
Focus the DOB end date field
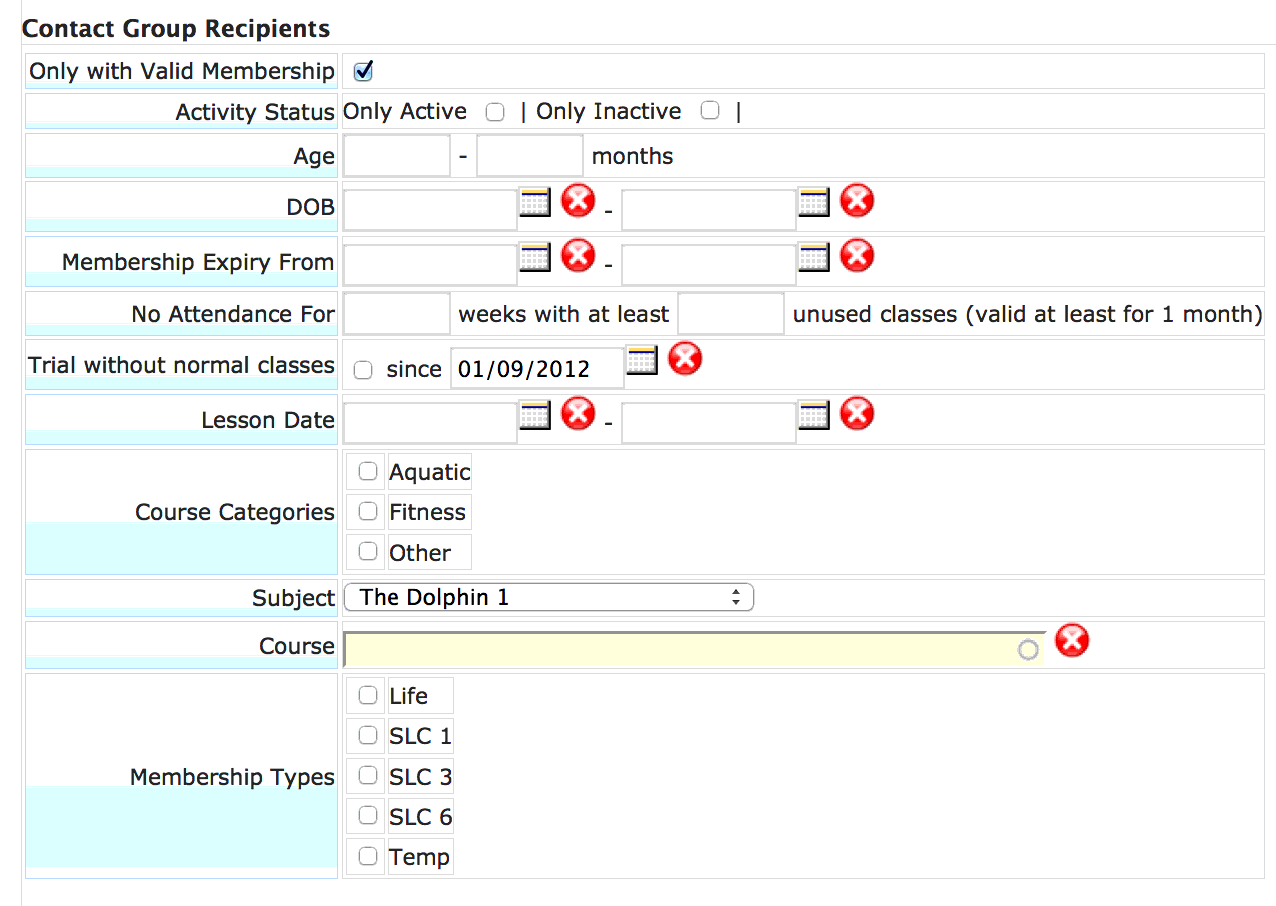click(x=709, y=210)
